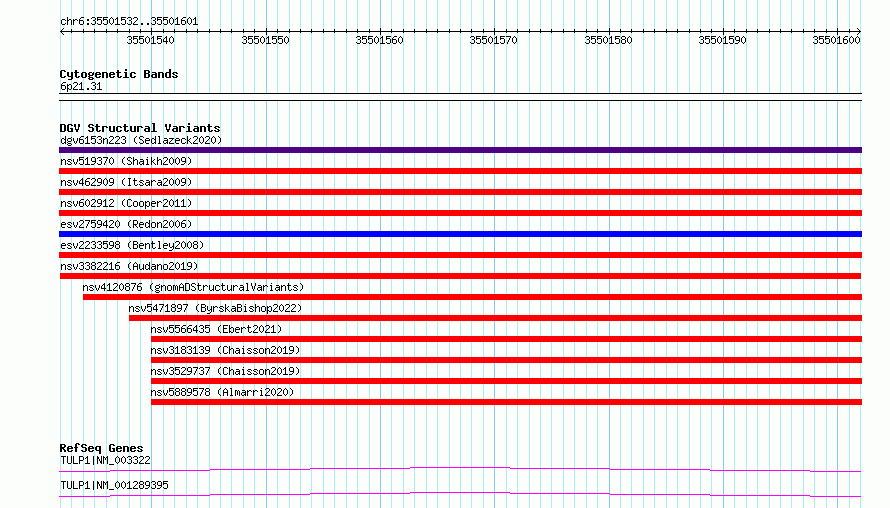The width and height of the screenshot is (890, 508).
Task: Open variant esv2233598 (Bentley2008) label
Action: (132, 245)
